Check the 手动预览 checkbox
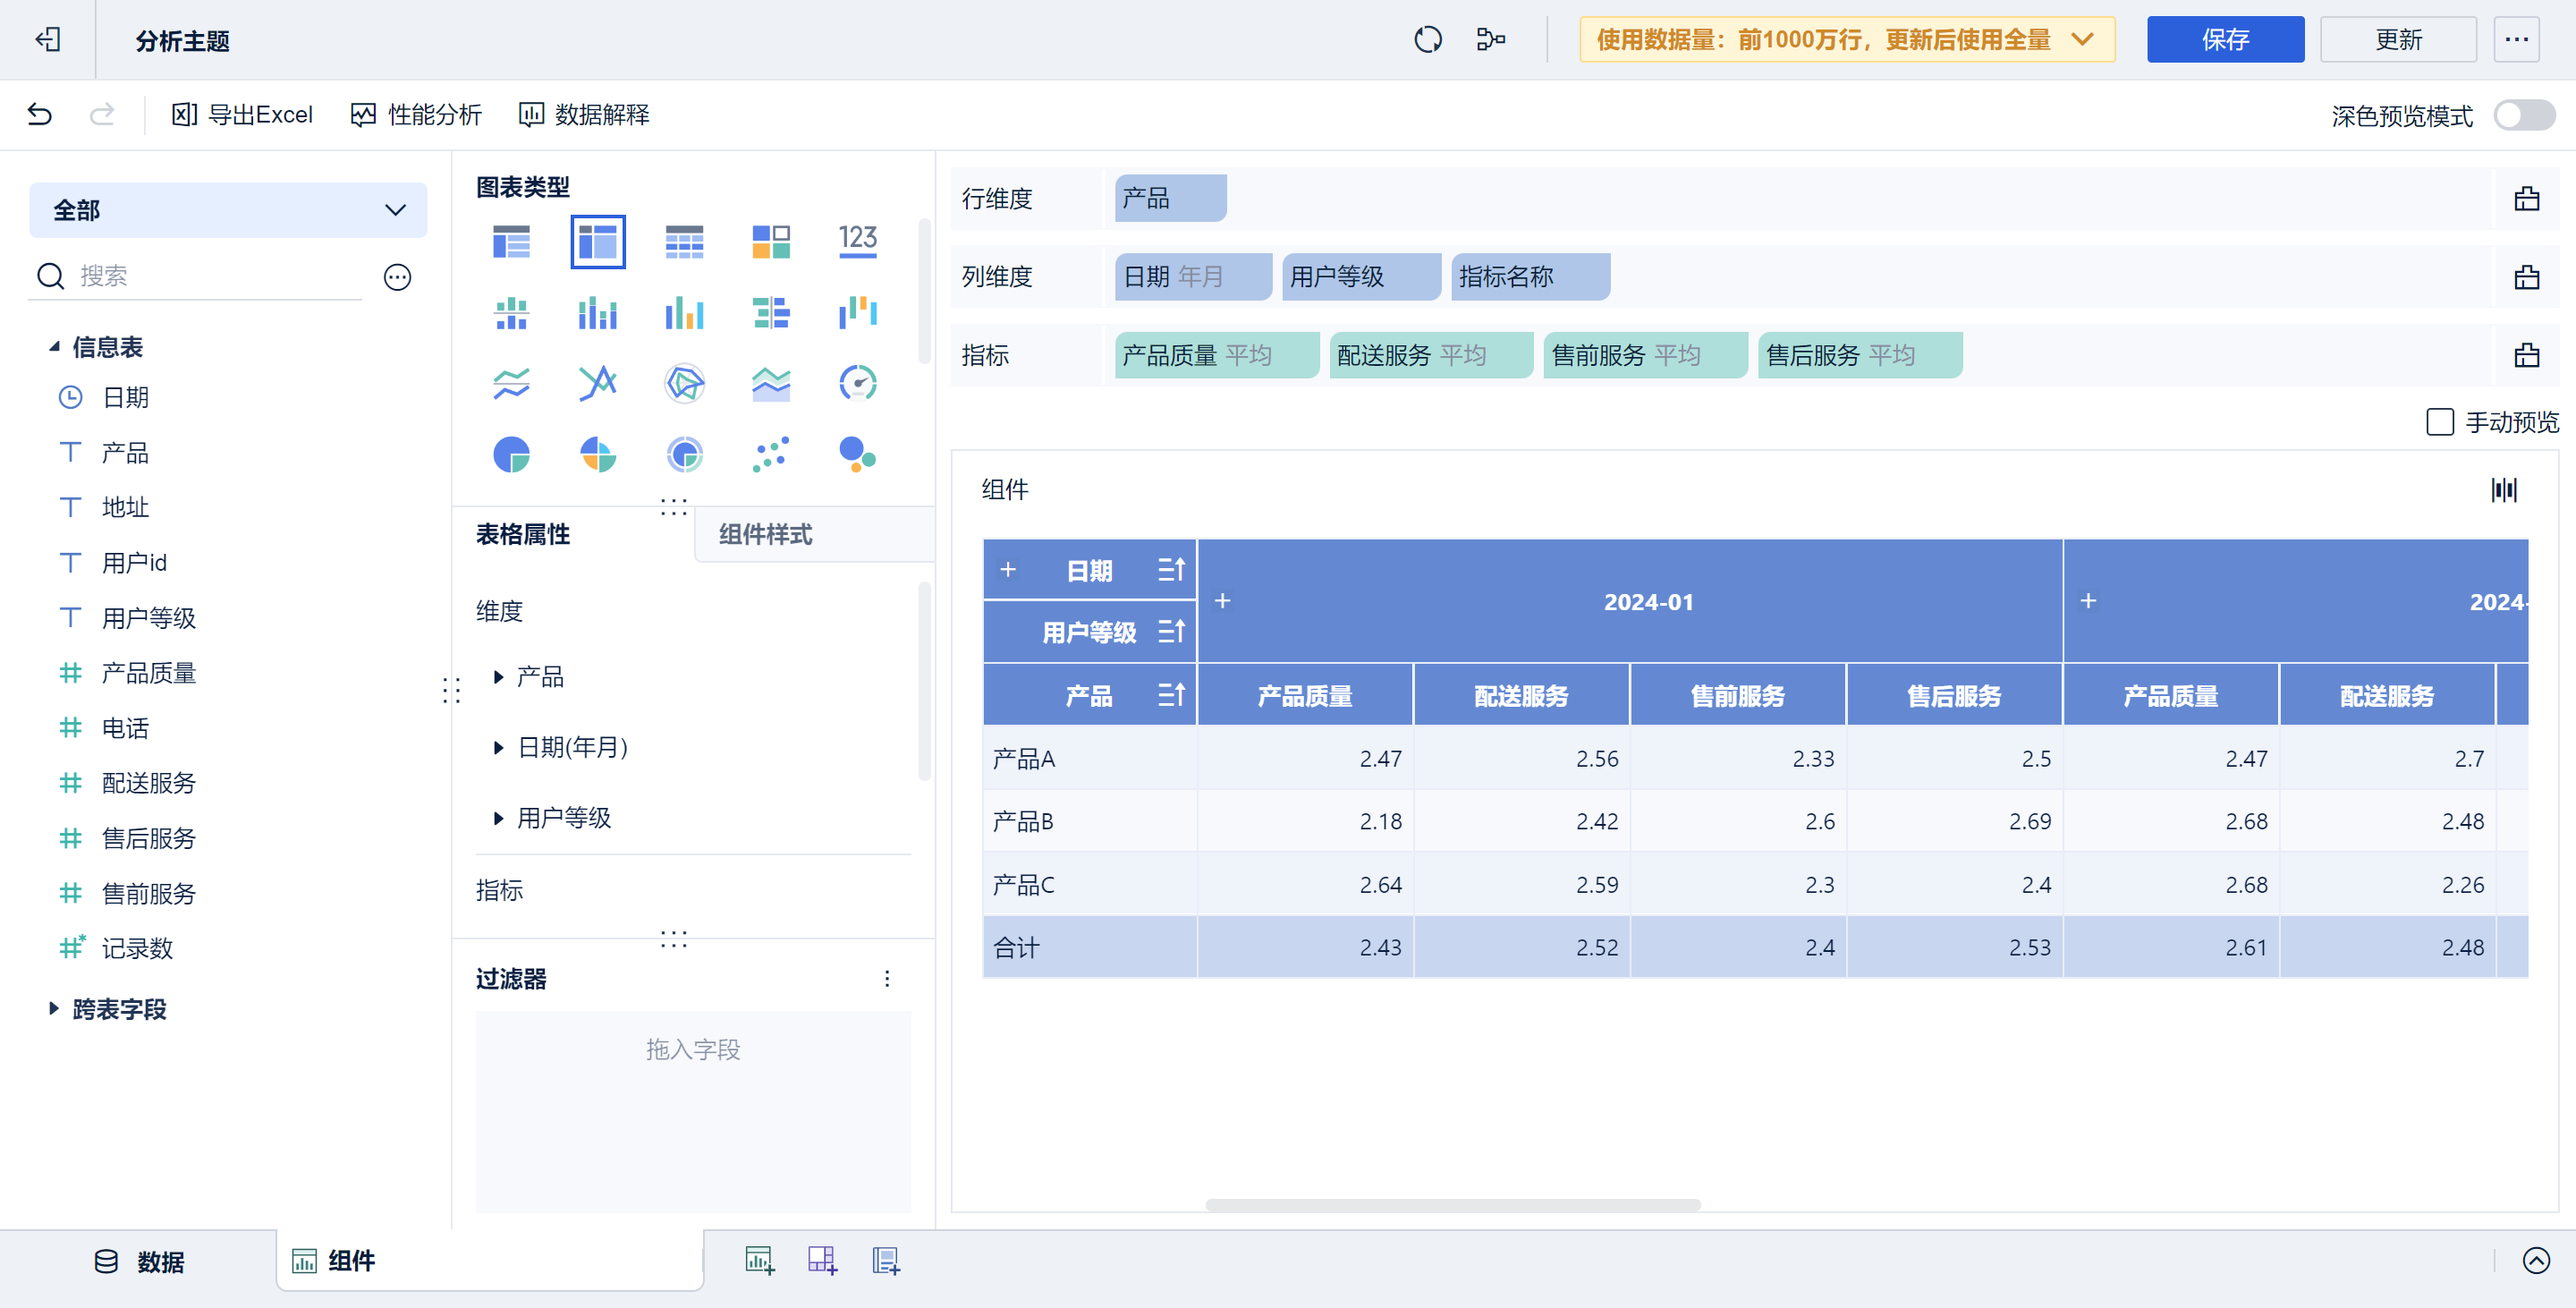 tap(2439, 422)
